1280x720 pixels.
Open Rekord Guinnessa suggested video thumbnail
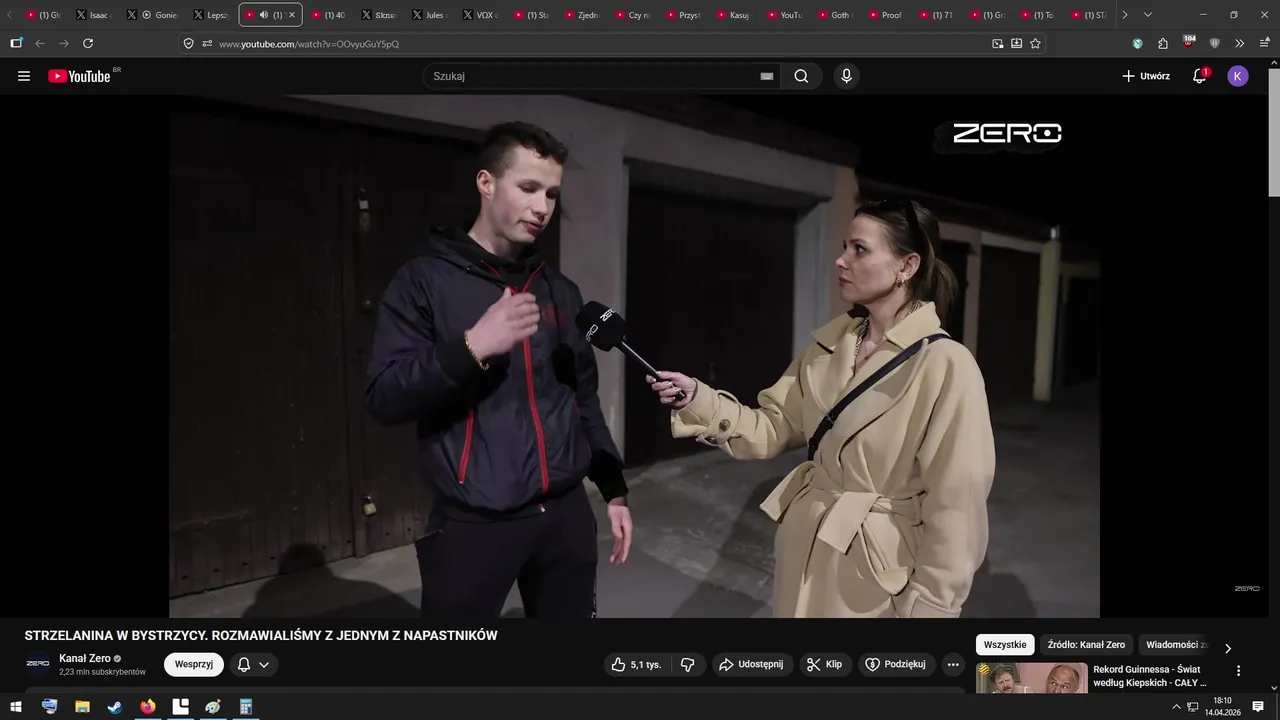coord(1031,678)
